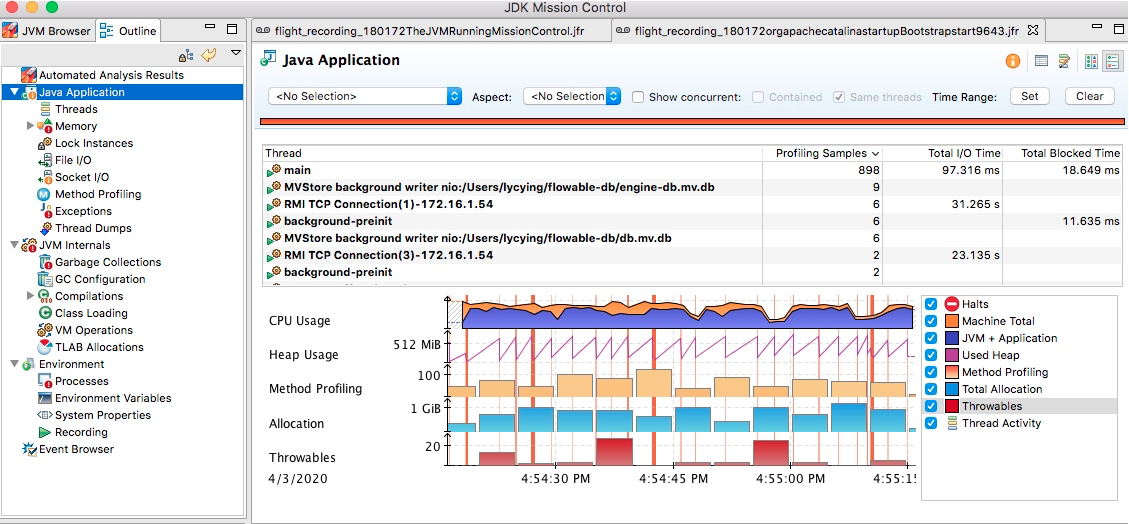Switch to the JVM Browser tab
Viewport: 1129px width, 524px height.
click(48, 31)
